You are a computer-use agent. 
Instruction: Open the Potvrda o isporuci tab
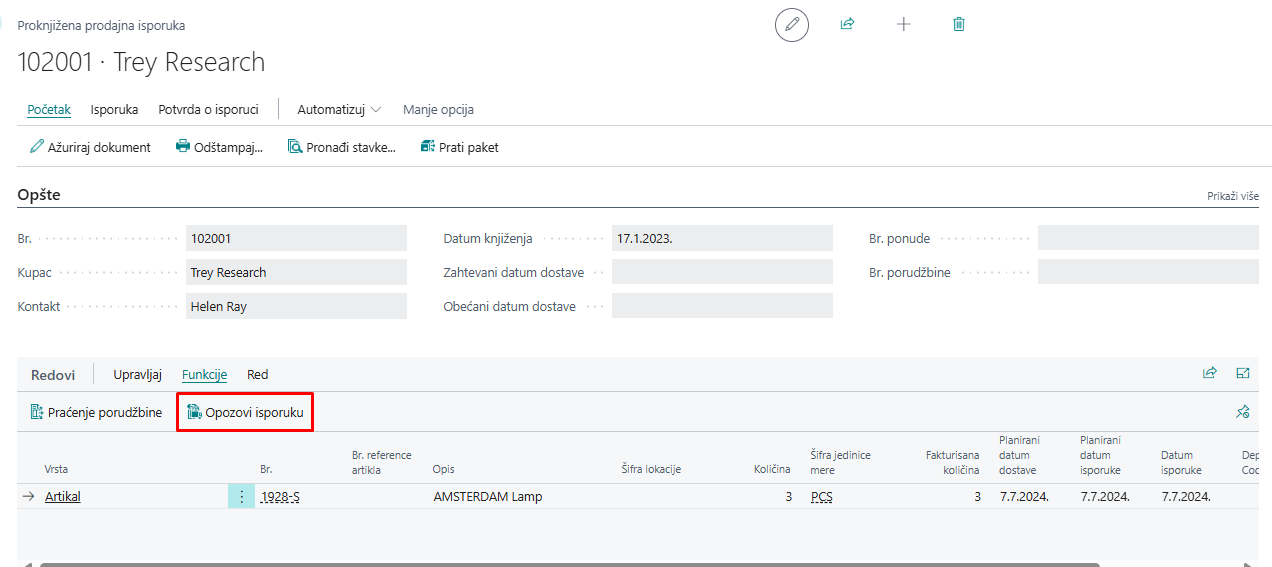pyautogui.click(x=208, y=109)
